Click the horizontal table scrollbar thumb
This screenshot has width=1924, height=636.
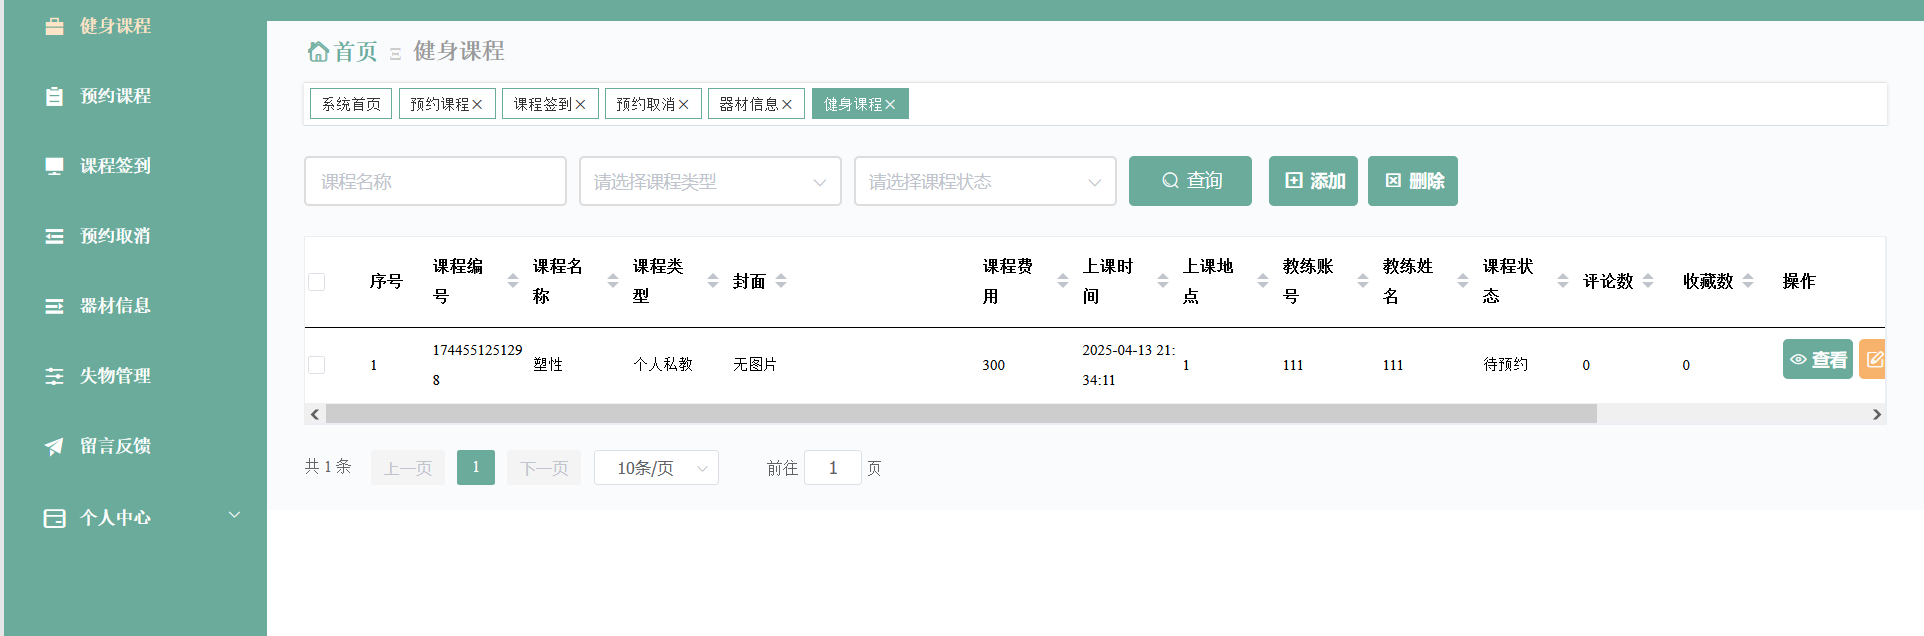click(x=961, y=414)
